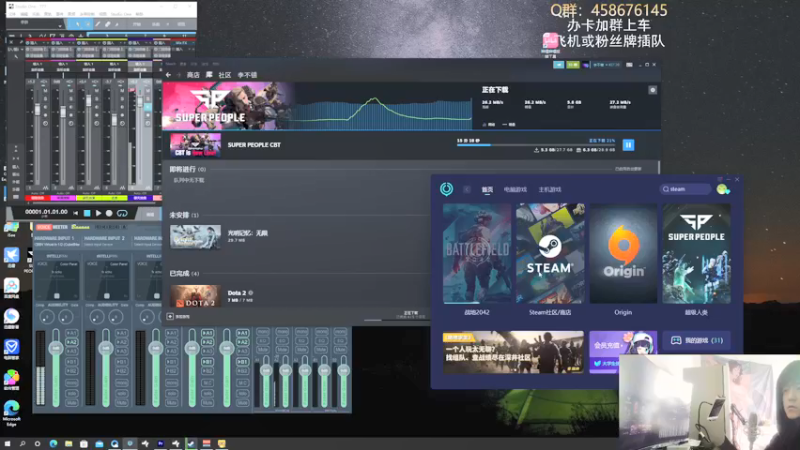Open File Explorer from the taskbar
This screenshot has height=450, width=800.
[68, 444]
